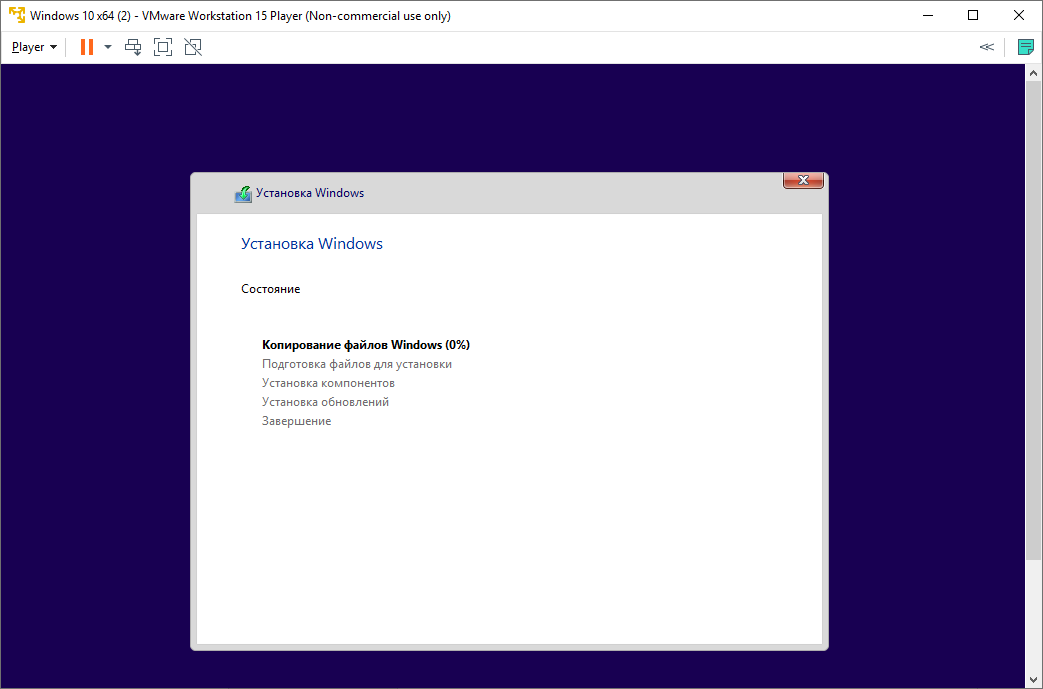This screenshot has width=1043, height=689.
Task: Toggle Unity mode icon
Action: (x=193, y=47)
